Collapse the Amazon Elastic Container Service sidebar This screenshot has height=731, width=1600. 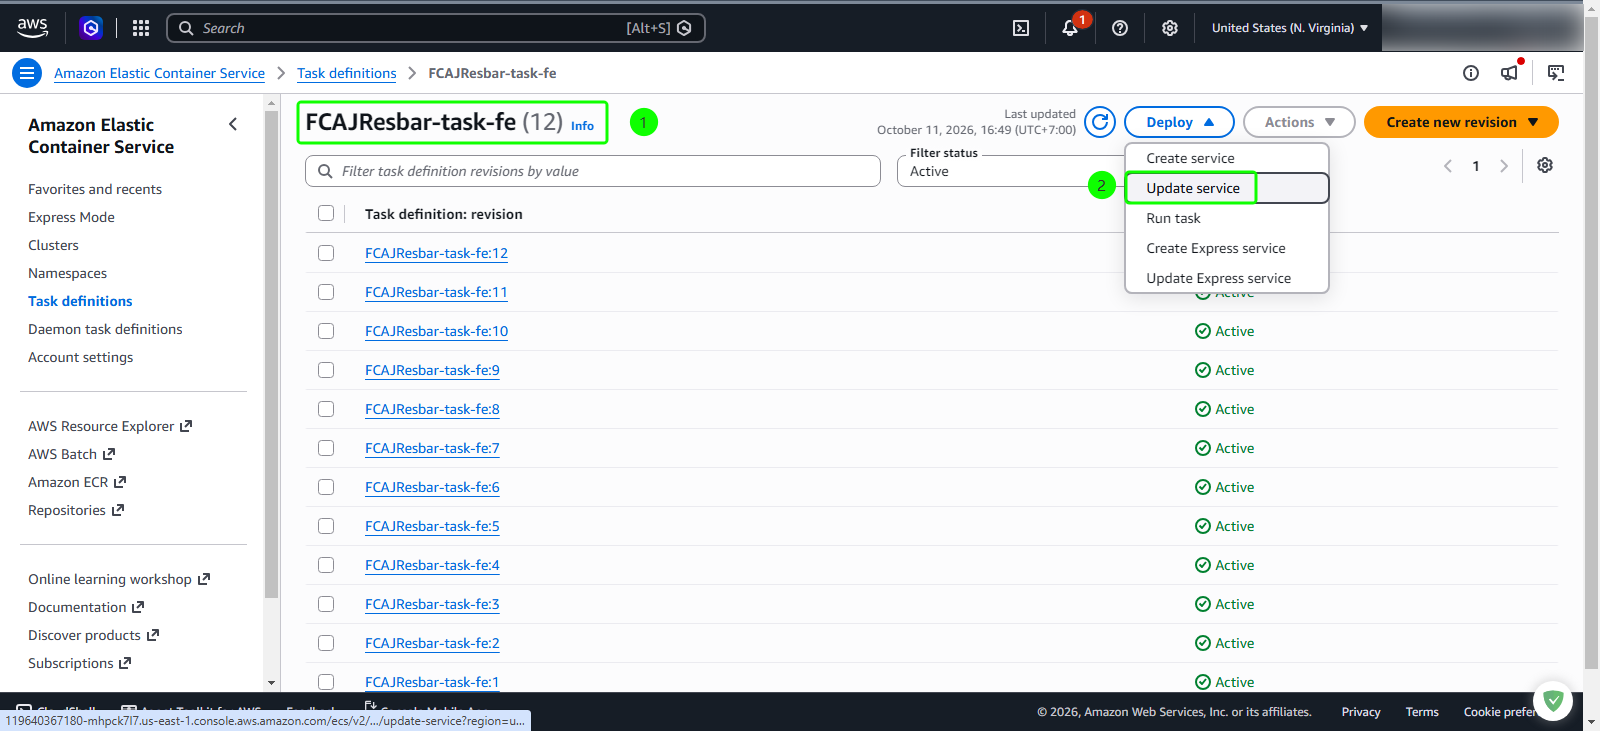click(x=233, y=124)
